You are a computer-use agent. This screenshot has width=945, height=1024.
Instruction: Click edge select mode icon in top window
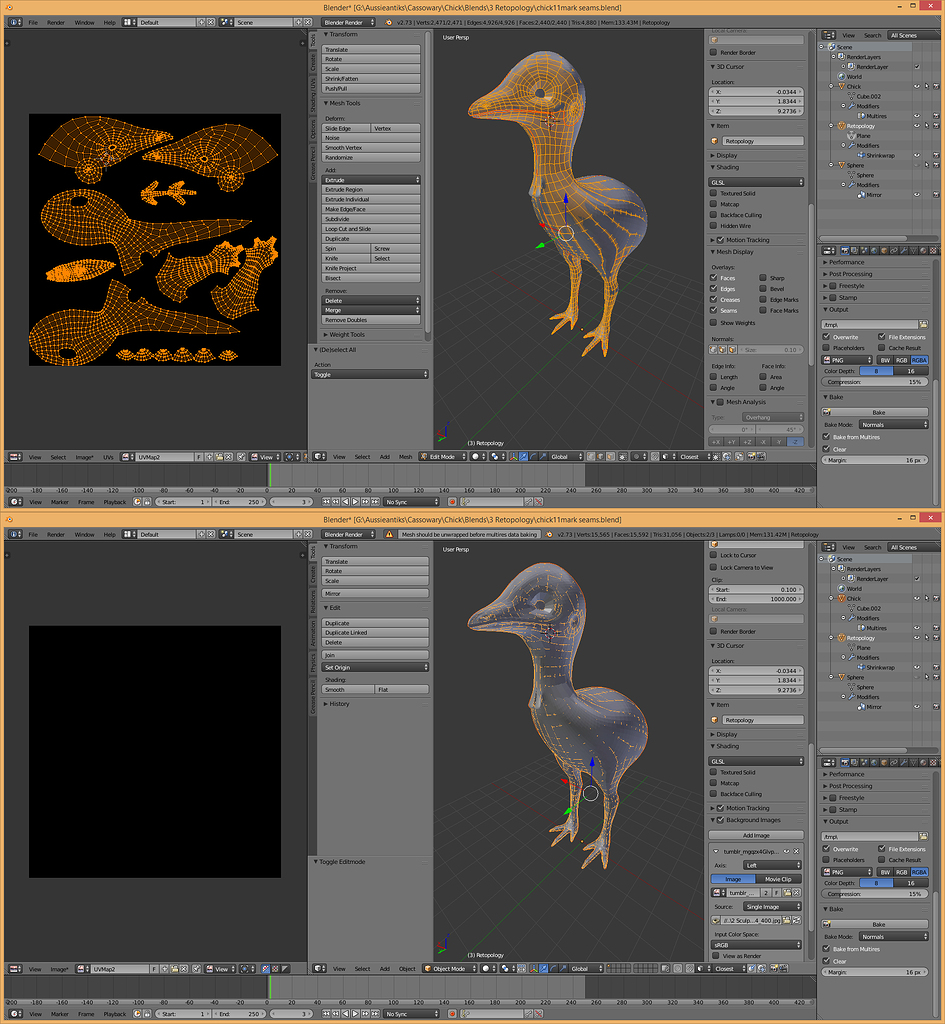[600, 456]
